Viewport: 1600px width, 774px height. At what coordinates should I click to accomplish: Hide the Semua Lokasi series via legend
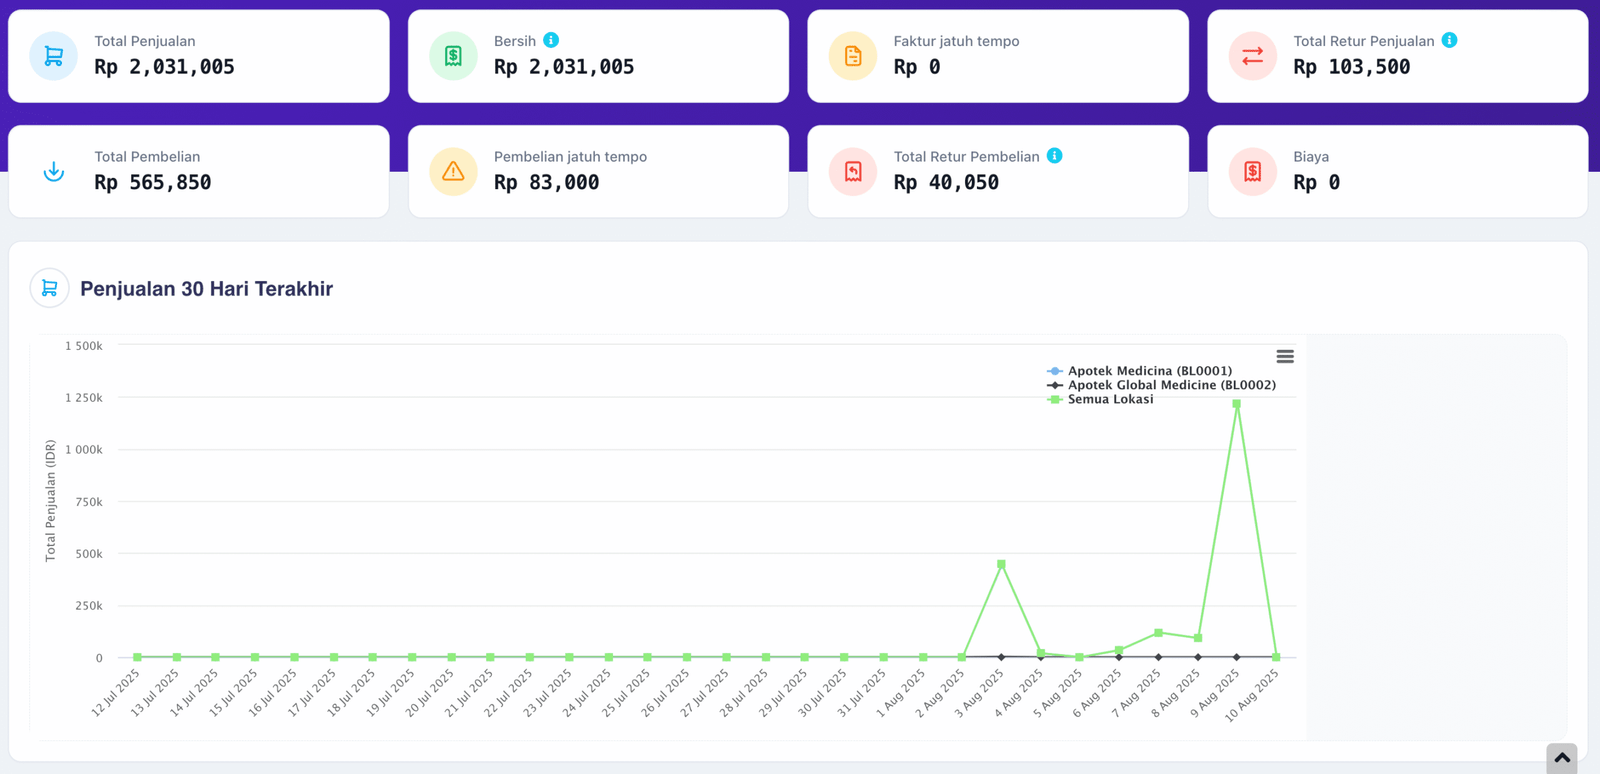tap(1110, 399)
